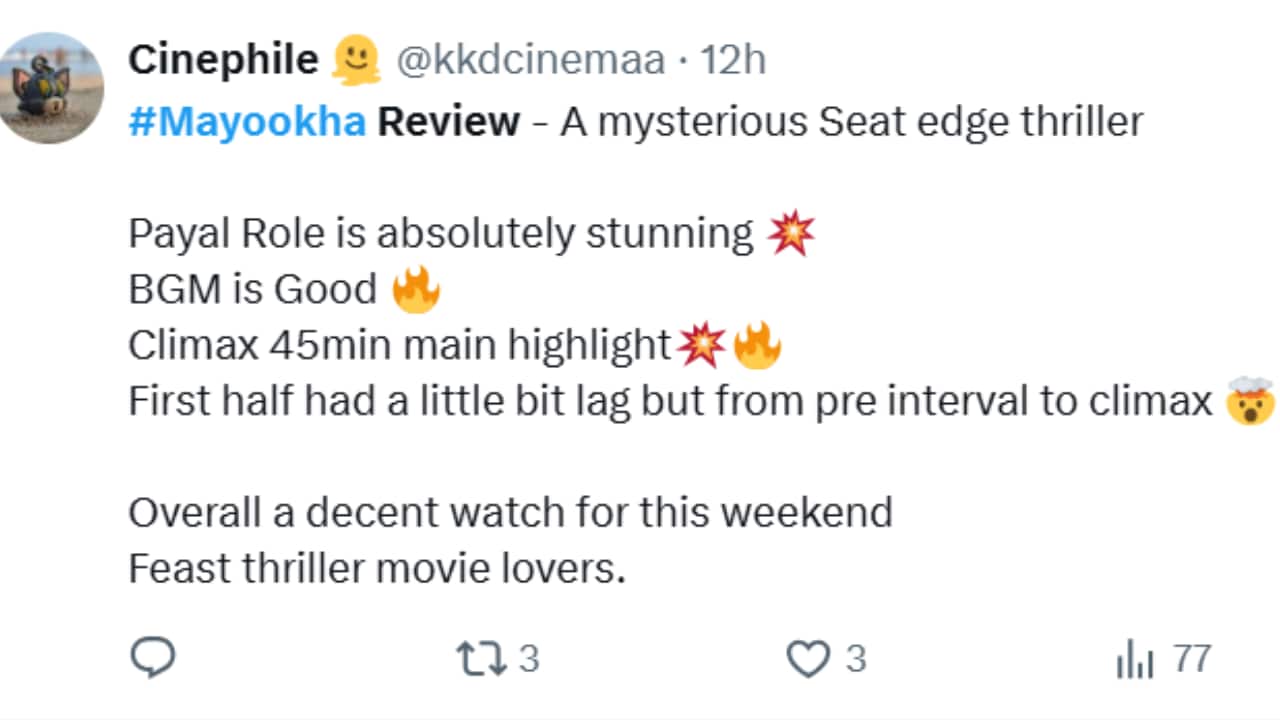Open the Cinephile profile avatar
The image size is (1280, 720).
tap(50, 88)
